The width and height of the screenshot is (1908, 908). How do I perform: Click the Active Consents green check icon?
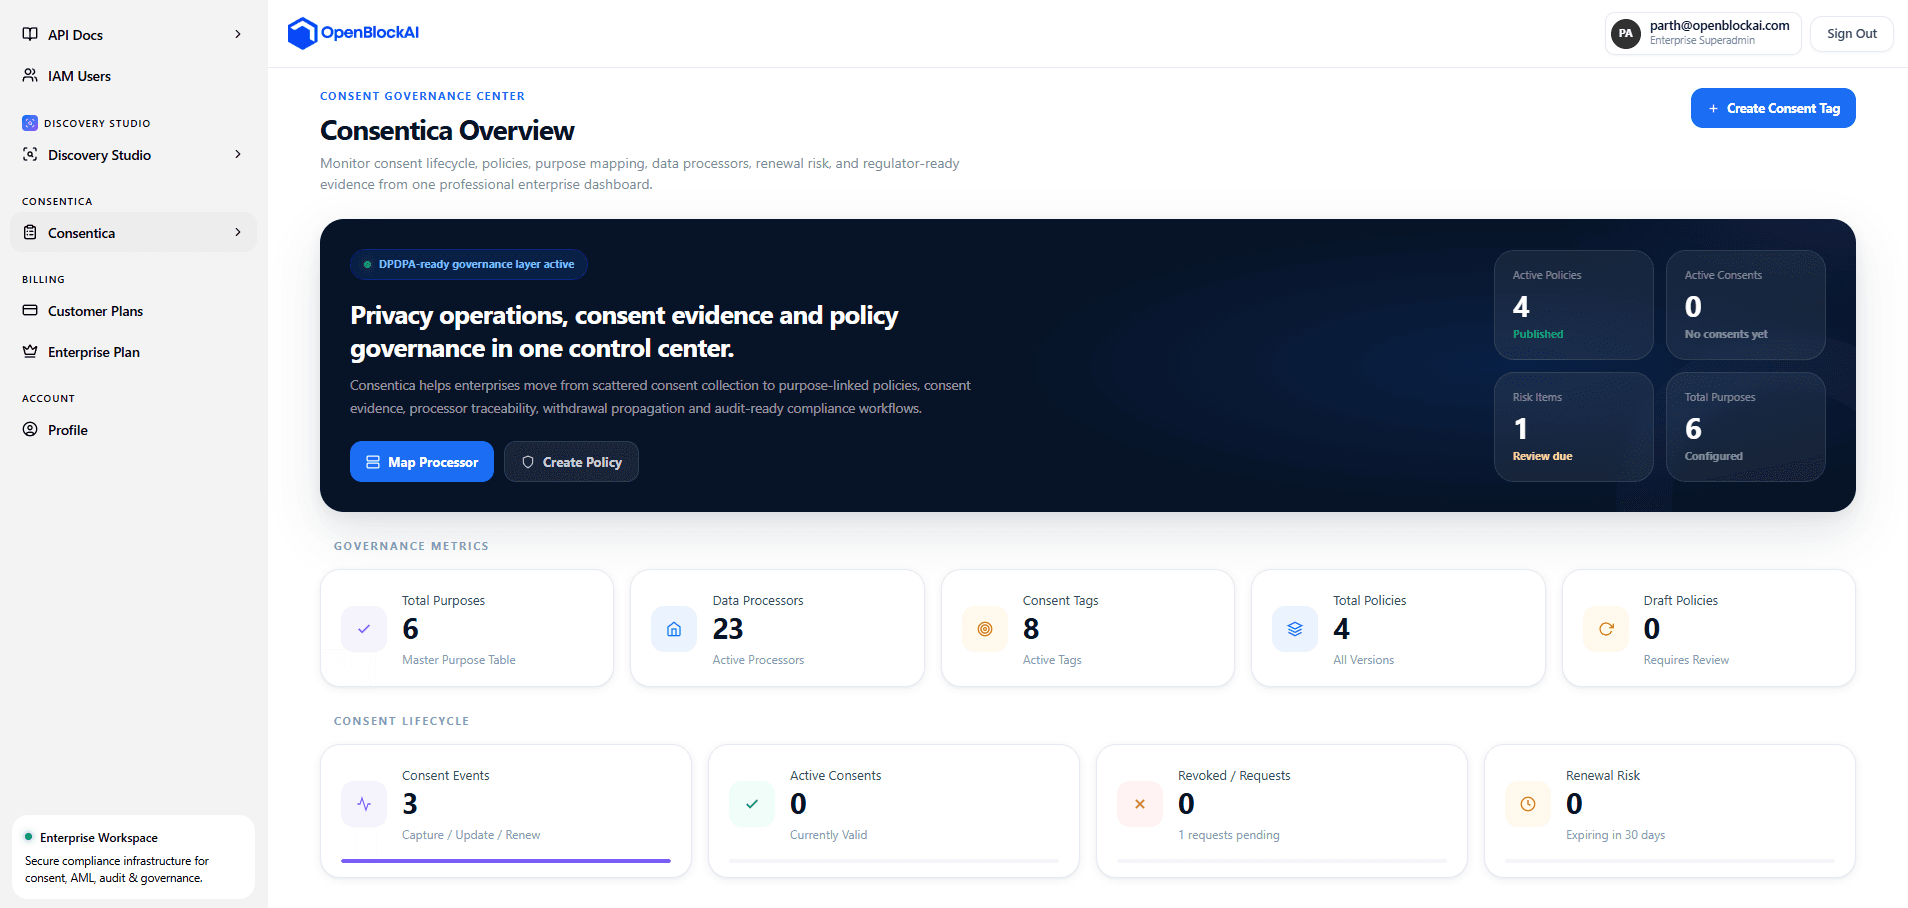pos(752,804)
